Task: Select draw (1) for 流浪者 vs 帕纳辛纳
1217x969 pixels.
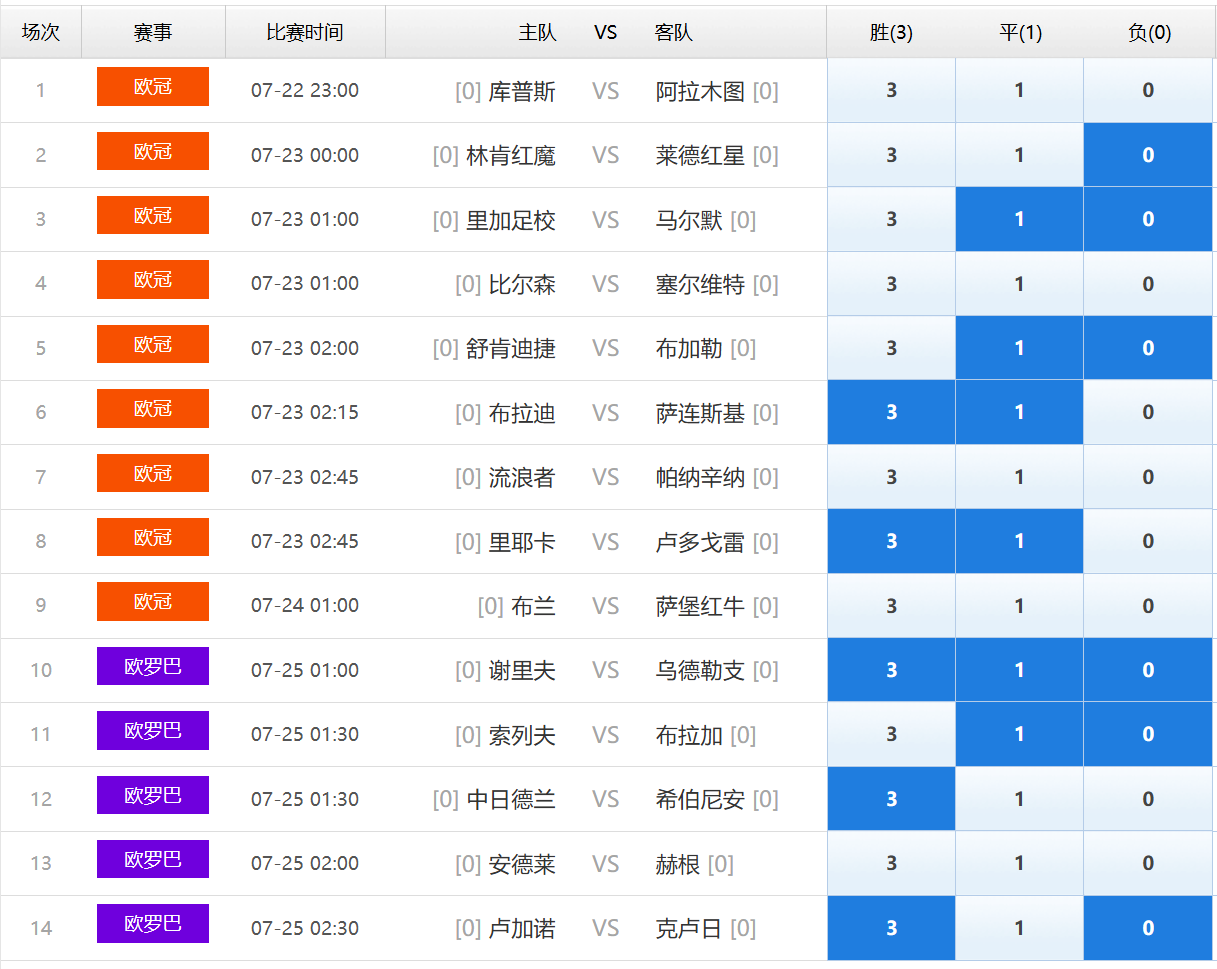Action: coord(1019,477)
